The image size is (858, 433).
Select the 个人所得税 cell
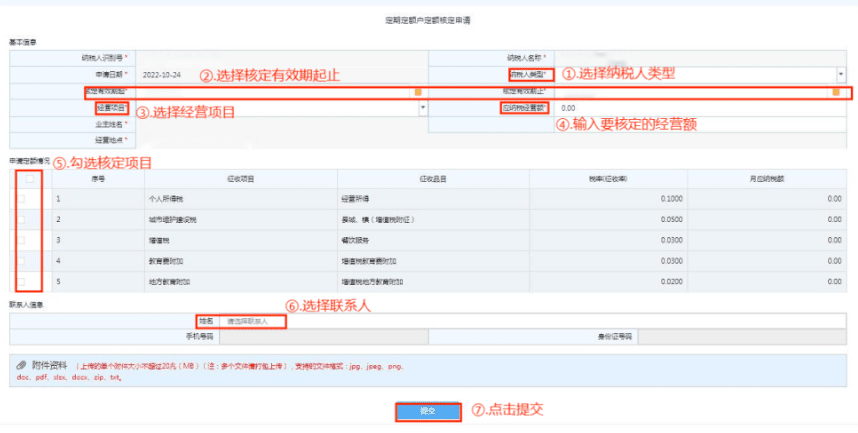tap(241, 199)
